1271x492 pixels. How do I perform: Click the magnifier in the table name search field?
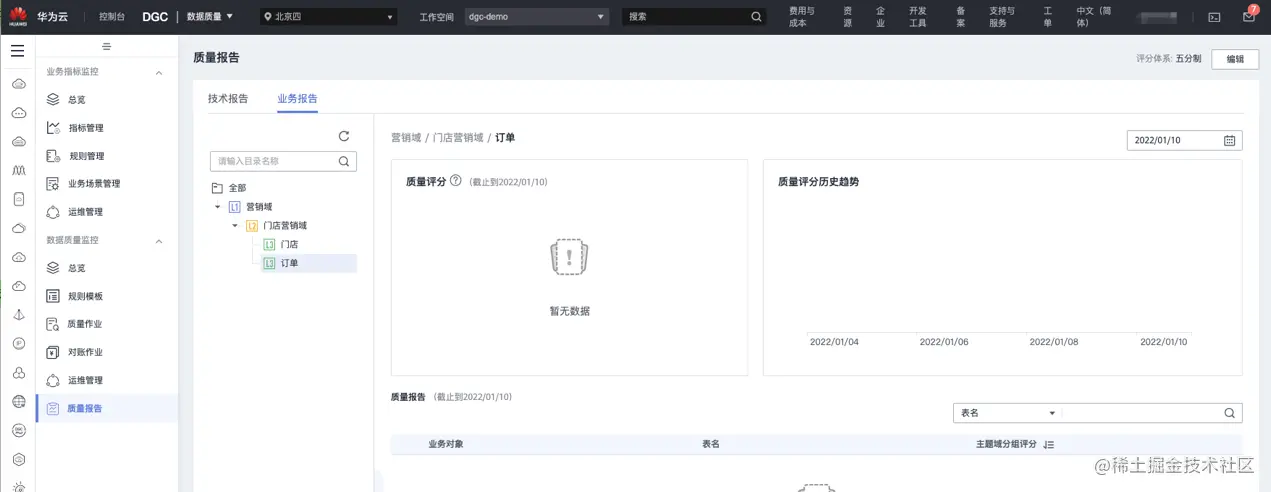tap(1230, 413)
